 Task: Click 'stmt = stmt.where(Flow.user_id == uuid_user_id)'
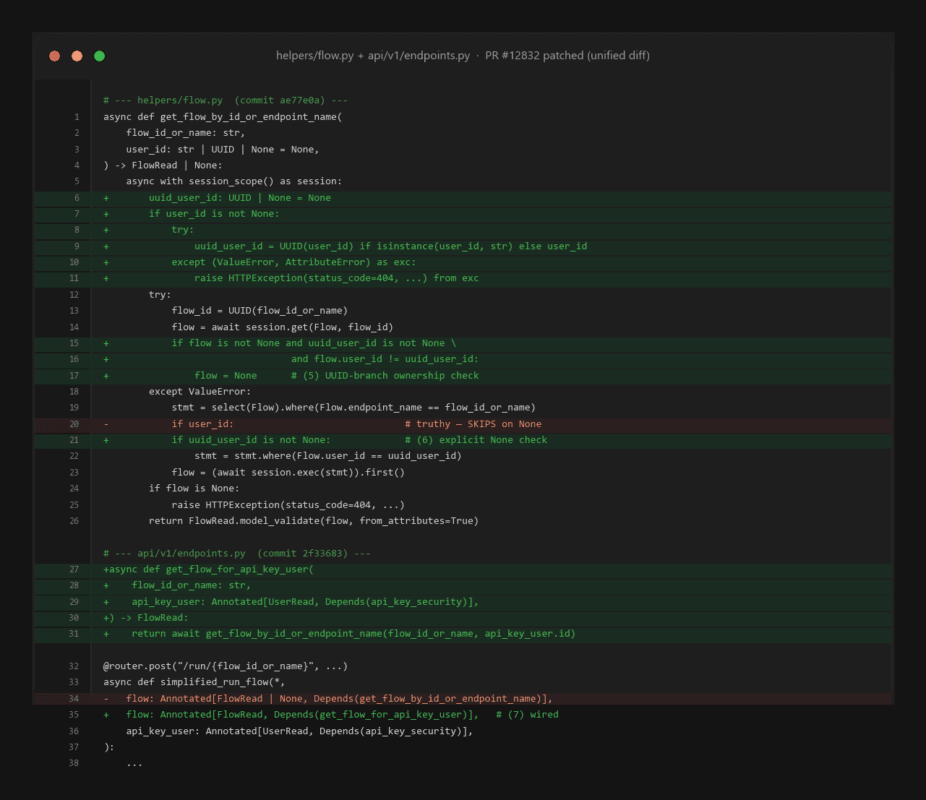point(328,456)
